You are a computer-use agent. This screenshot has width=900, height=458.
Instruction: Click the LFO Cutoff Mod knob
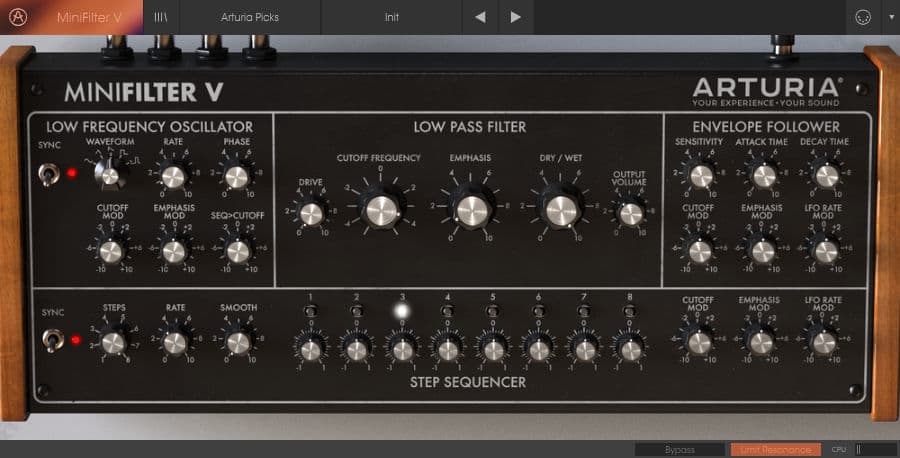coord(111,251)
